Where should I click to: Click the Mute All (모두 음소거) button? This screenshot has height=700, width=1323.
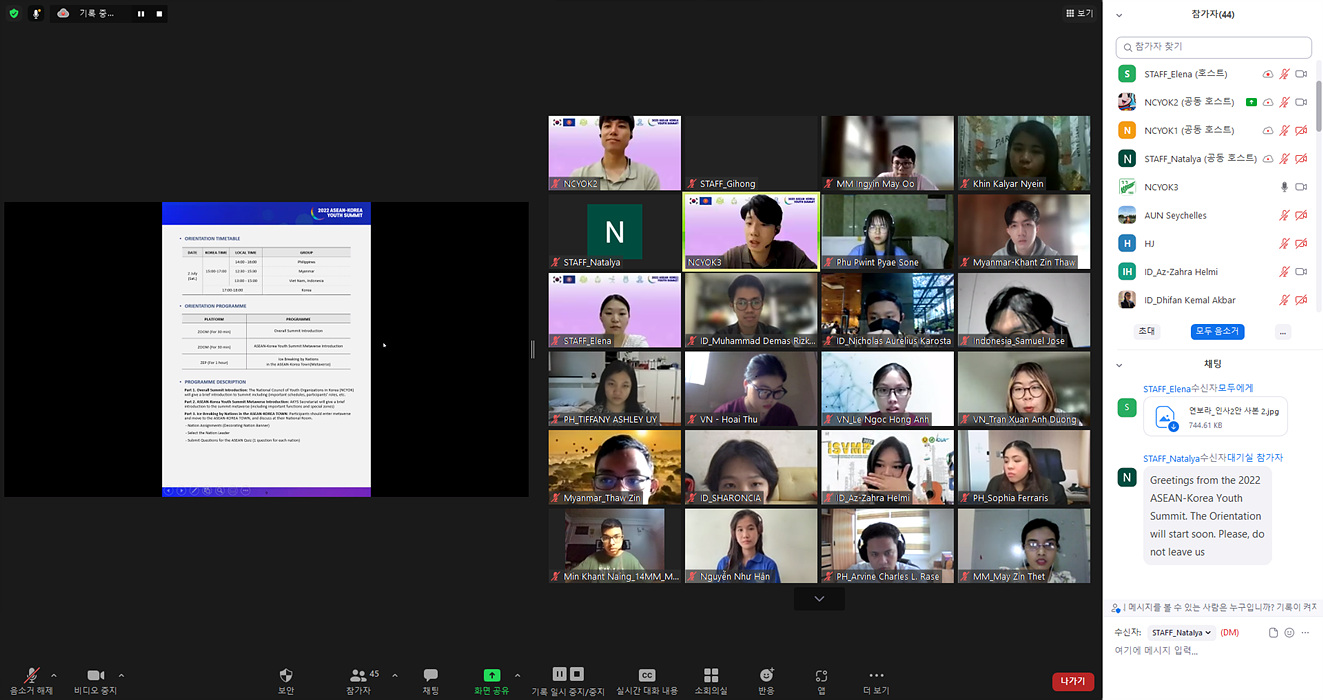(x=1217, y=331)
